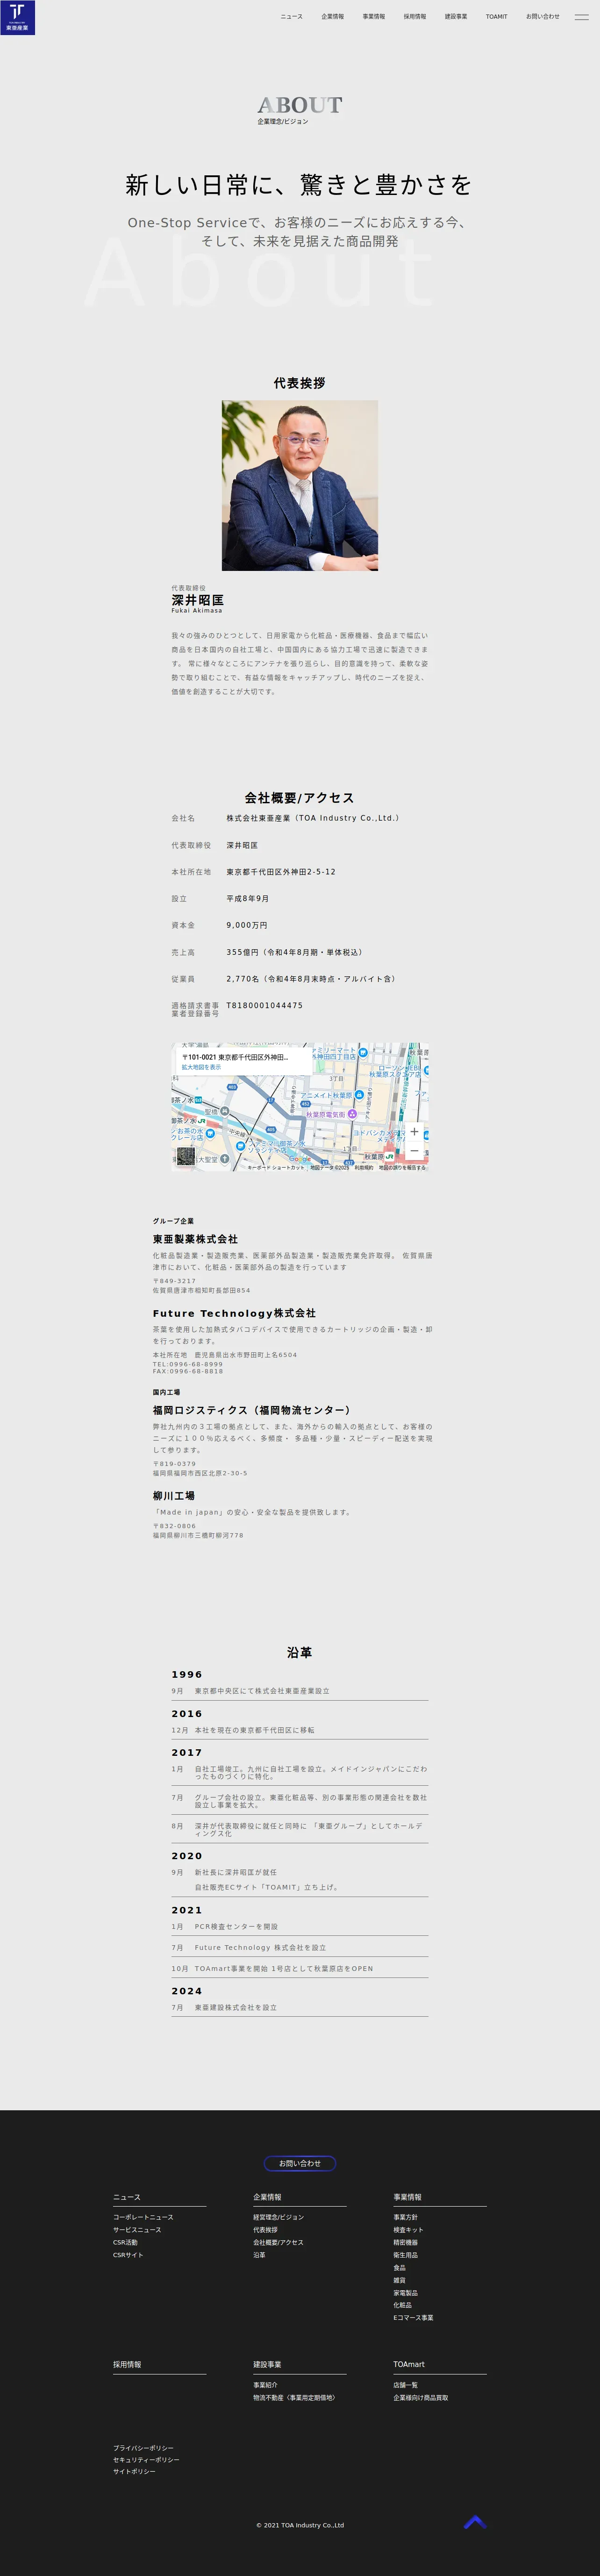Open the footer 精密機器 link

[x=405, y=2242]
